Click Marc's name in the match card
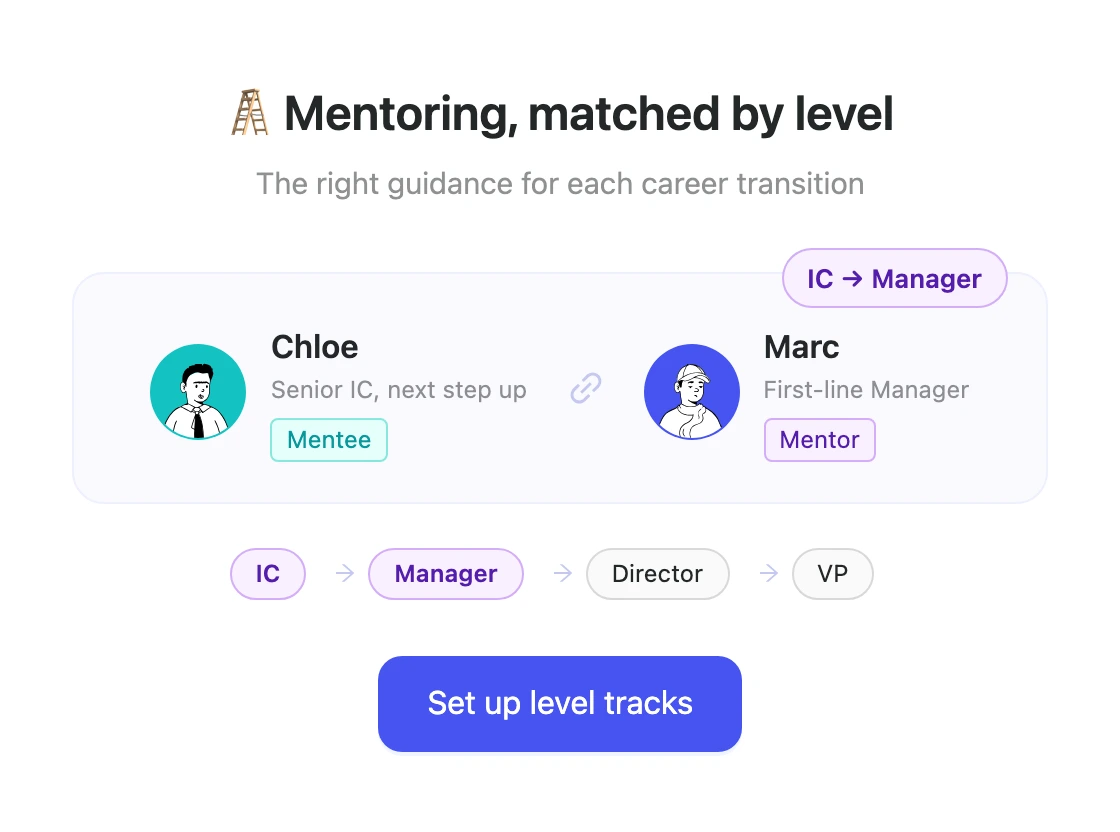The image size is (1120, 832). 801,347
